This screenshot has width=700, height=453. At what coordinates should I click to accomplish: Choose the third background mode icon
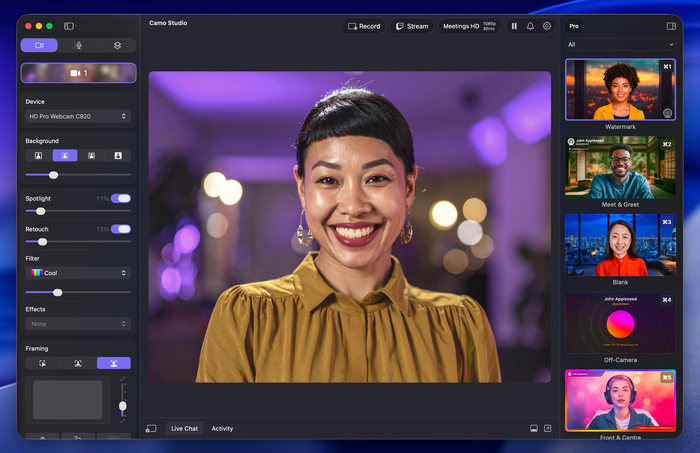click(92, 155)
